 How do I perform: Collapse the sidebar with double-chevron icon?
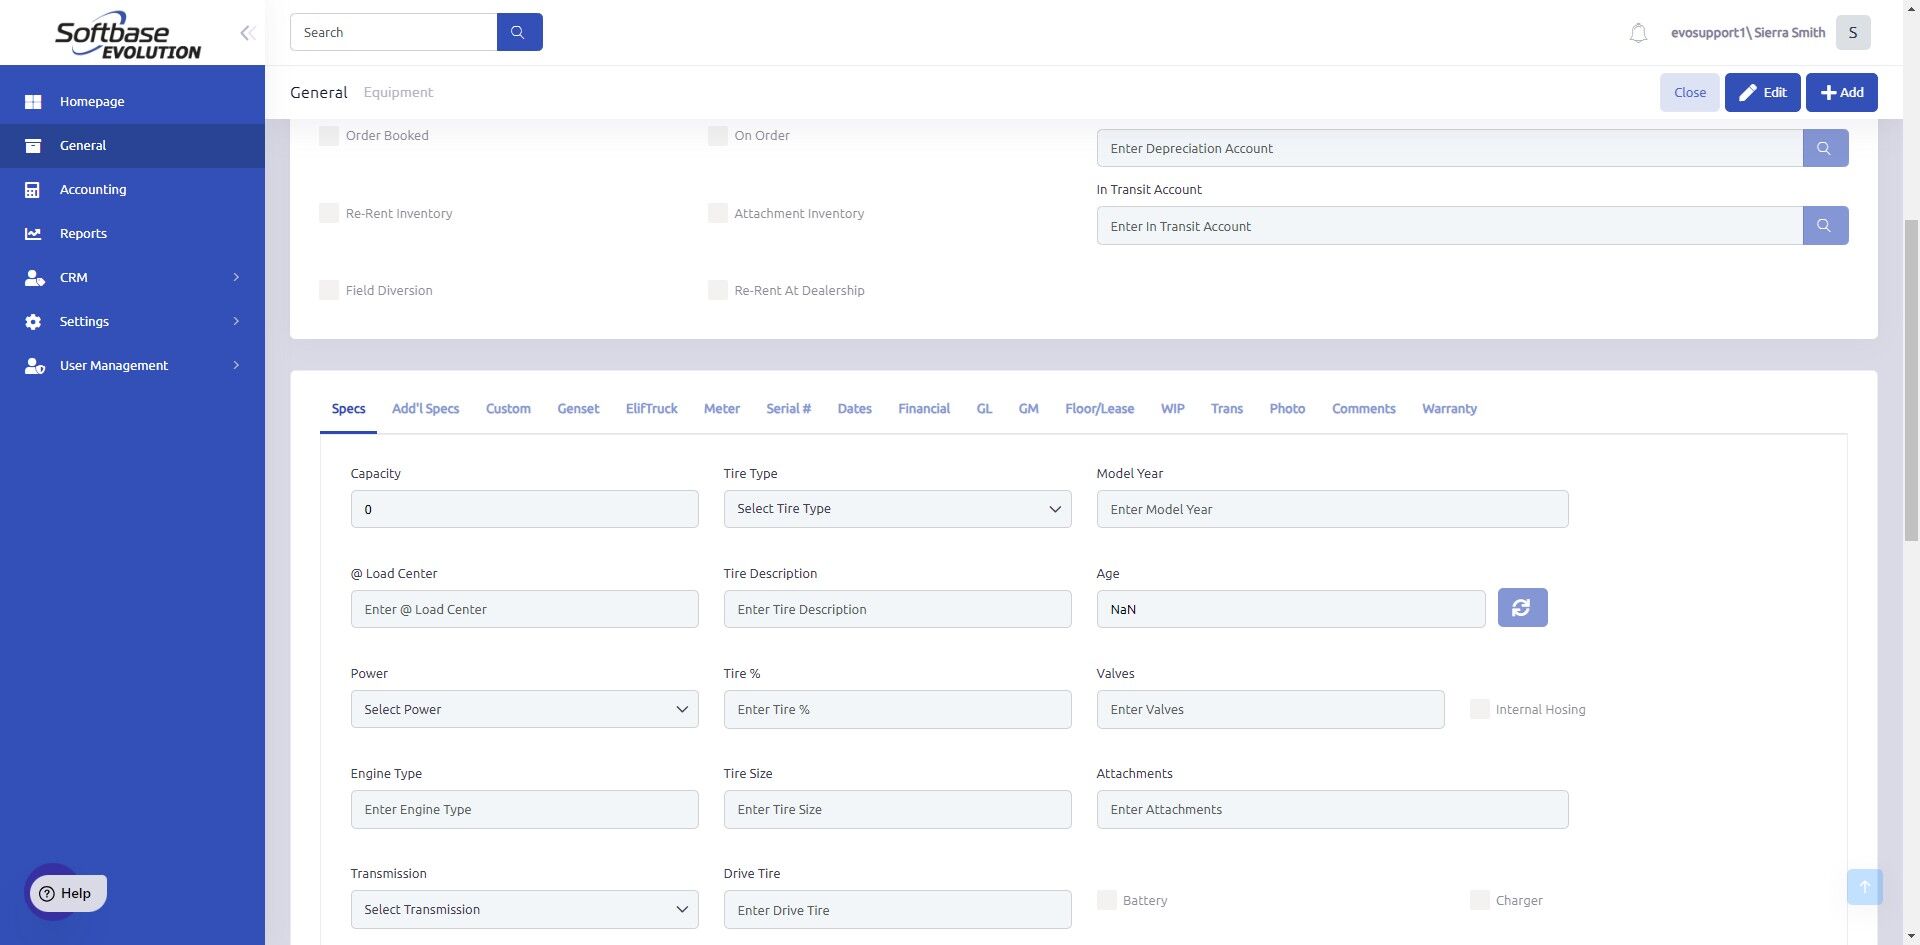[x=247, y=33]
